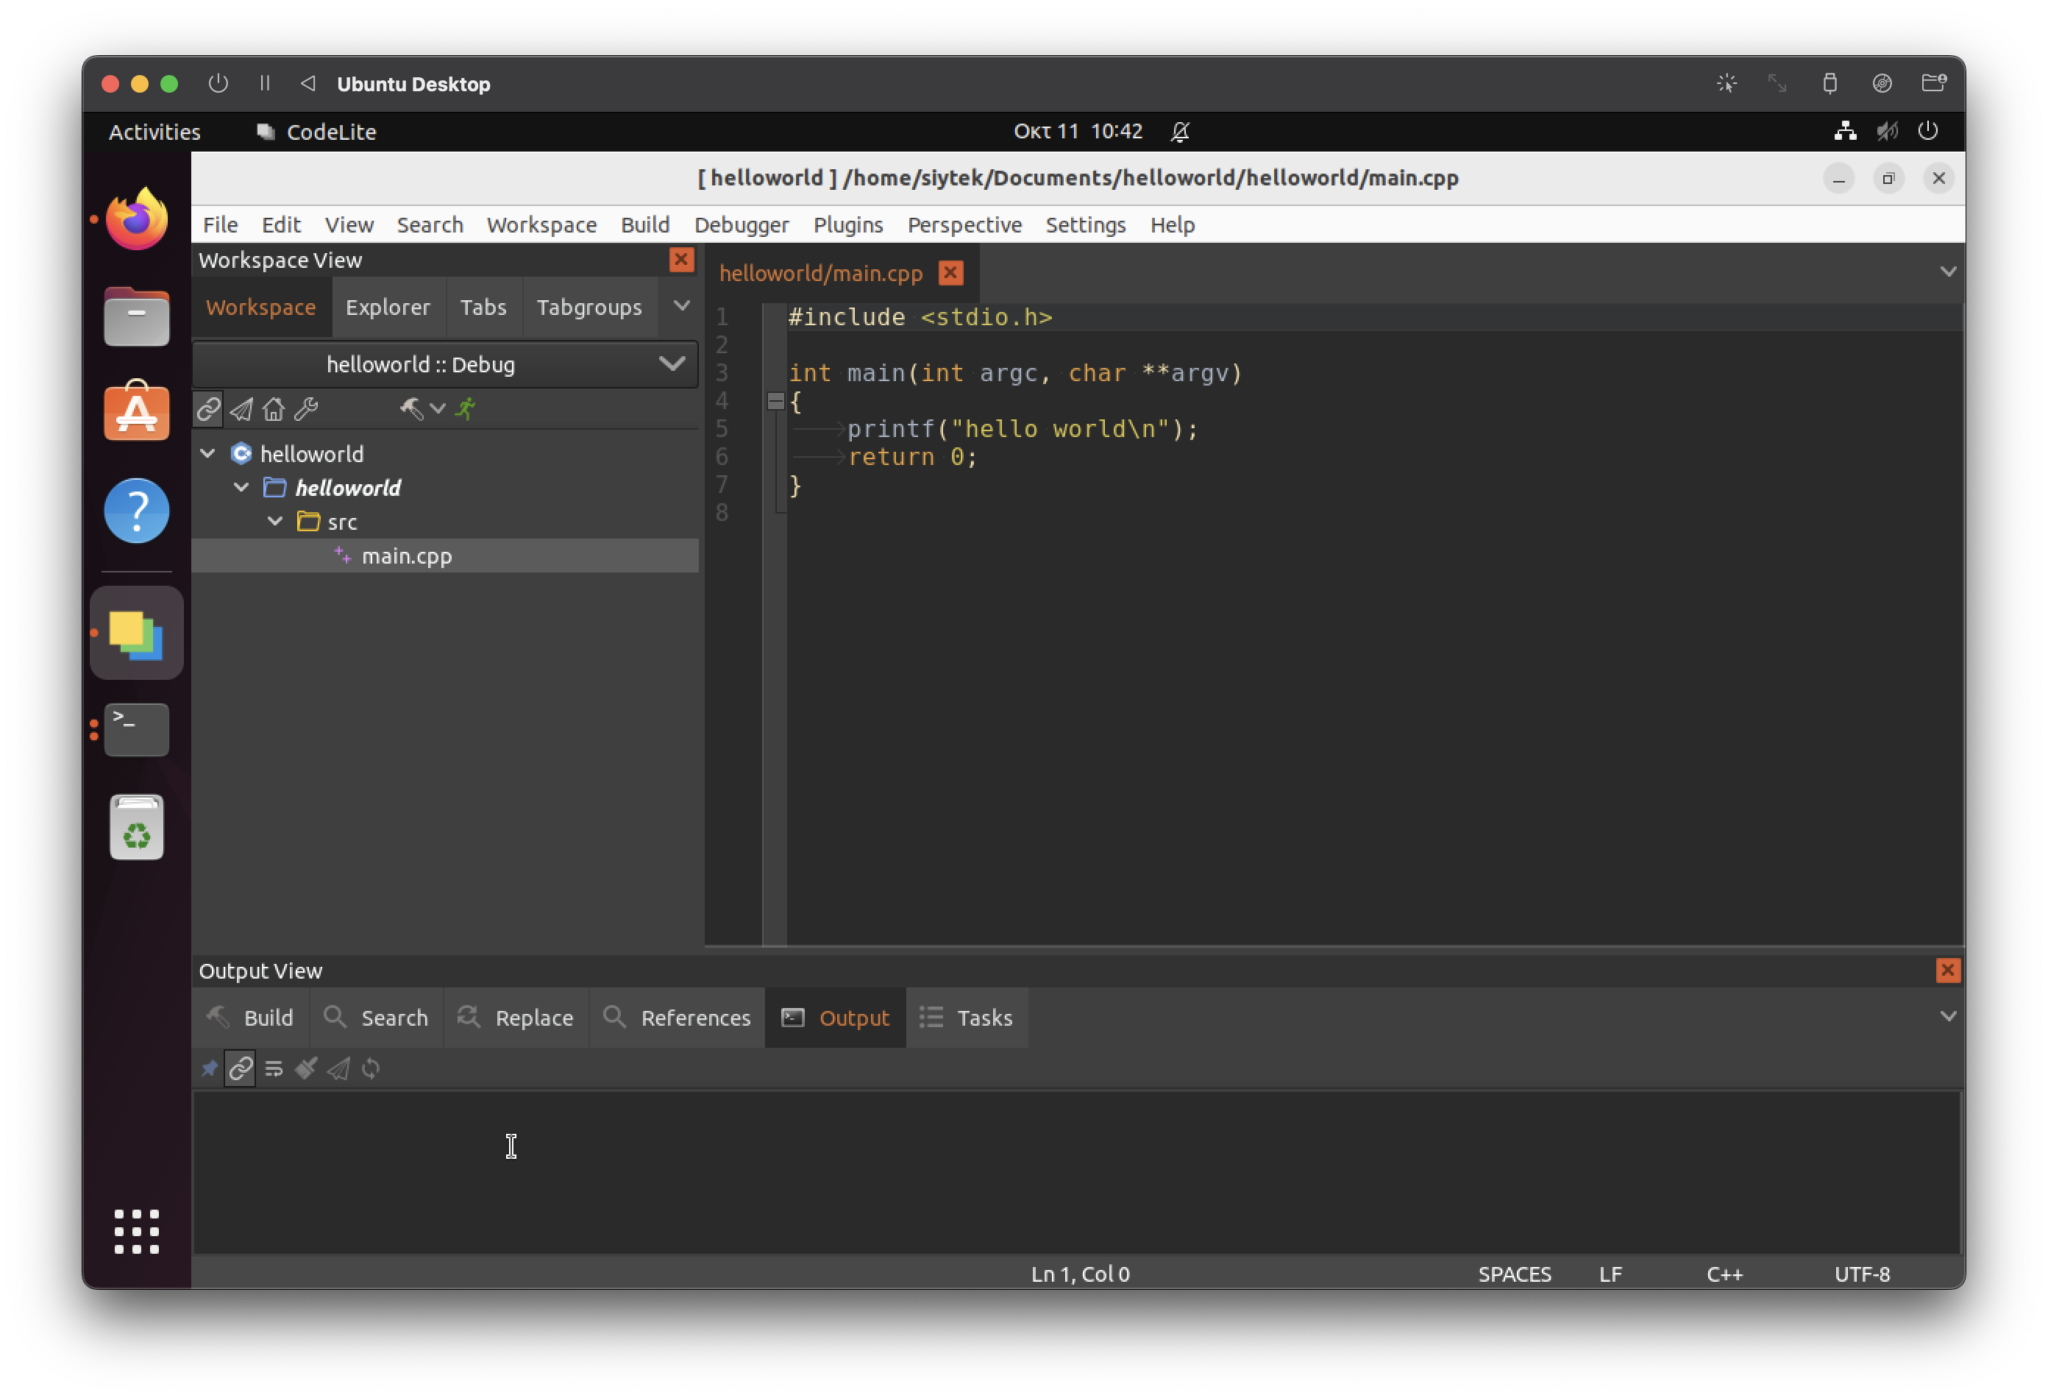The width and height of the screenshot is (2048, 1398).
Task: Click UTF-8 encoding in status bar
Action: coord(1862,1274)
